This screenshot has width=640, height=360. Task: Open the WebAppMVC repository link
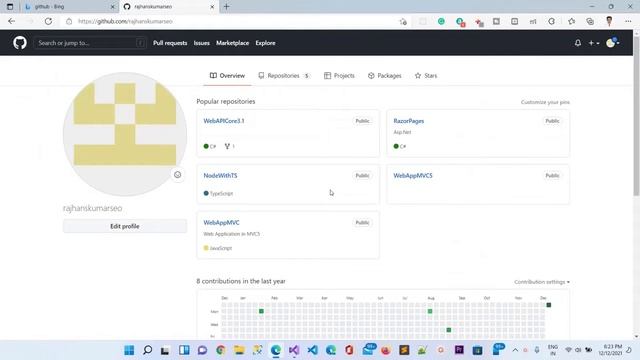(x=221, y=222)
